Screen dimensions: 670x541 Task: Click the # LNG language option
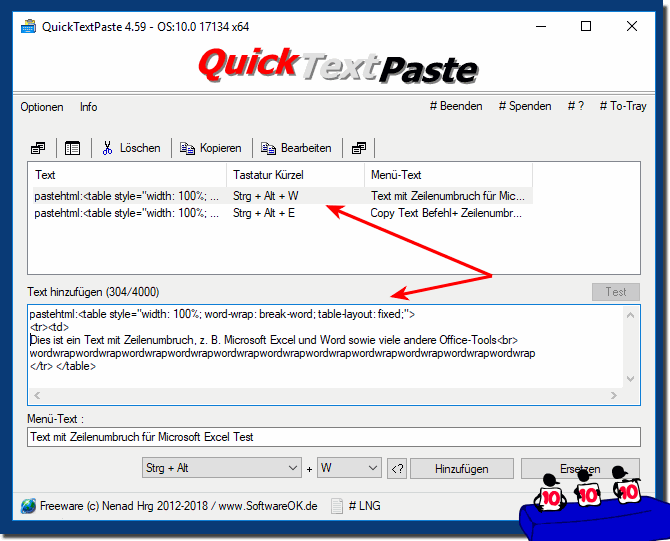pyautogui.click(x=364, y=506)
